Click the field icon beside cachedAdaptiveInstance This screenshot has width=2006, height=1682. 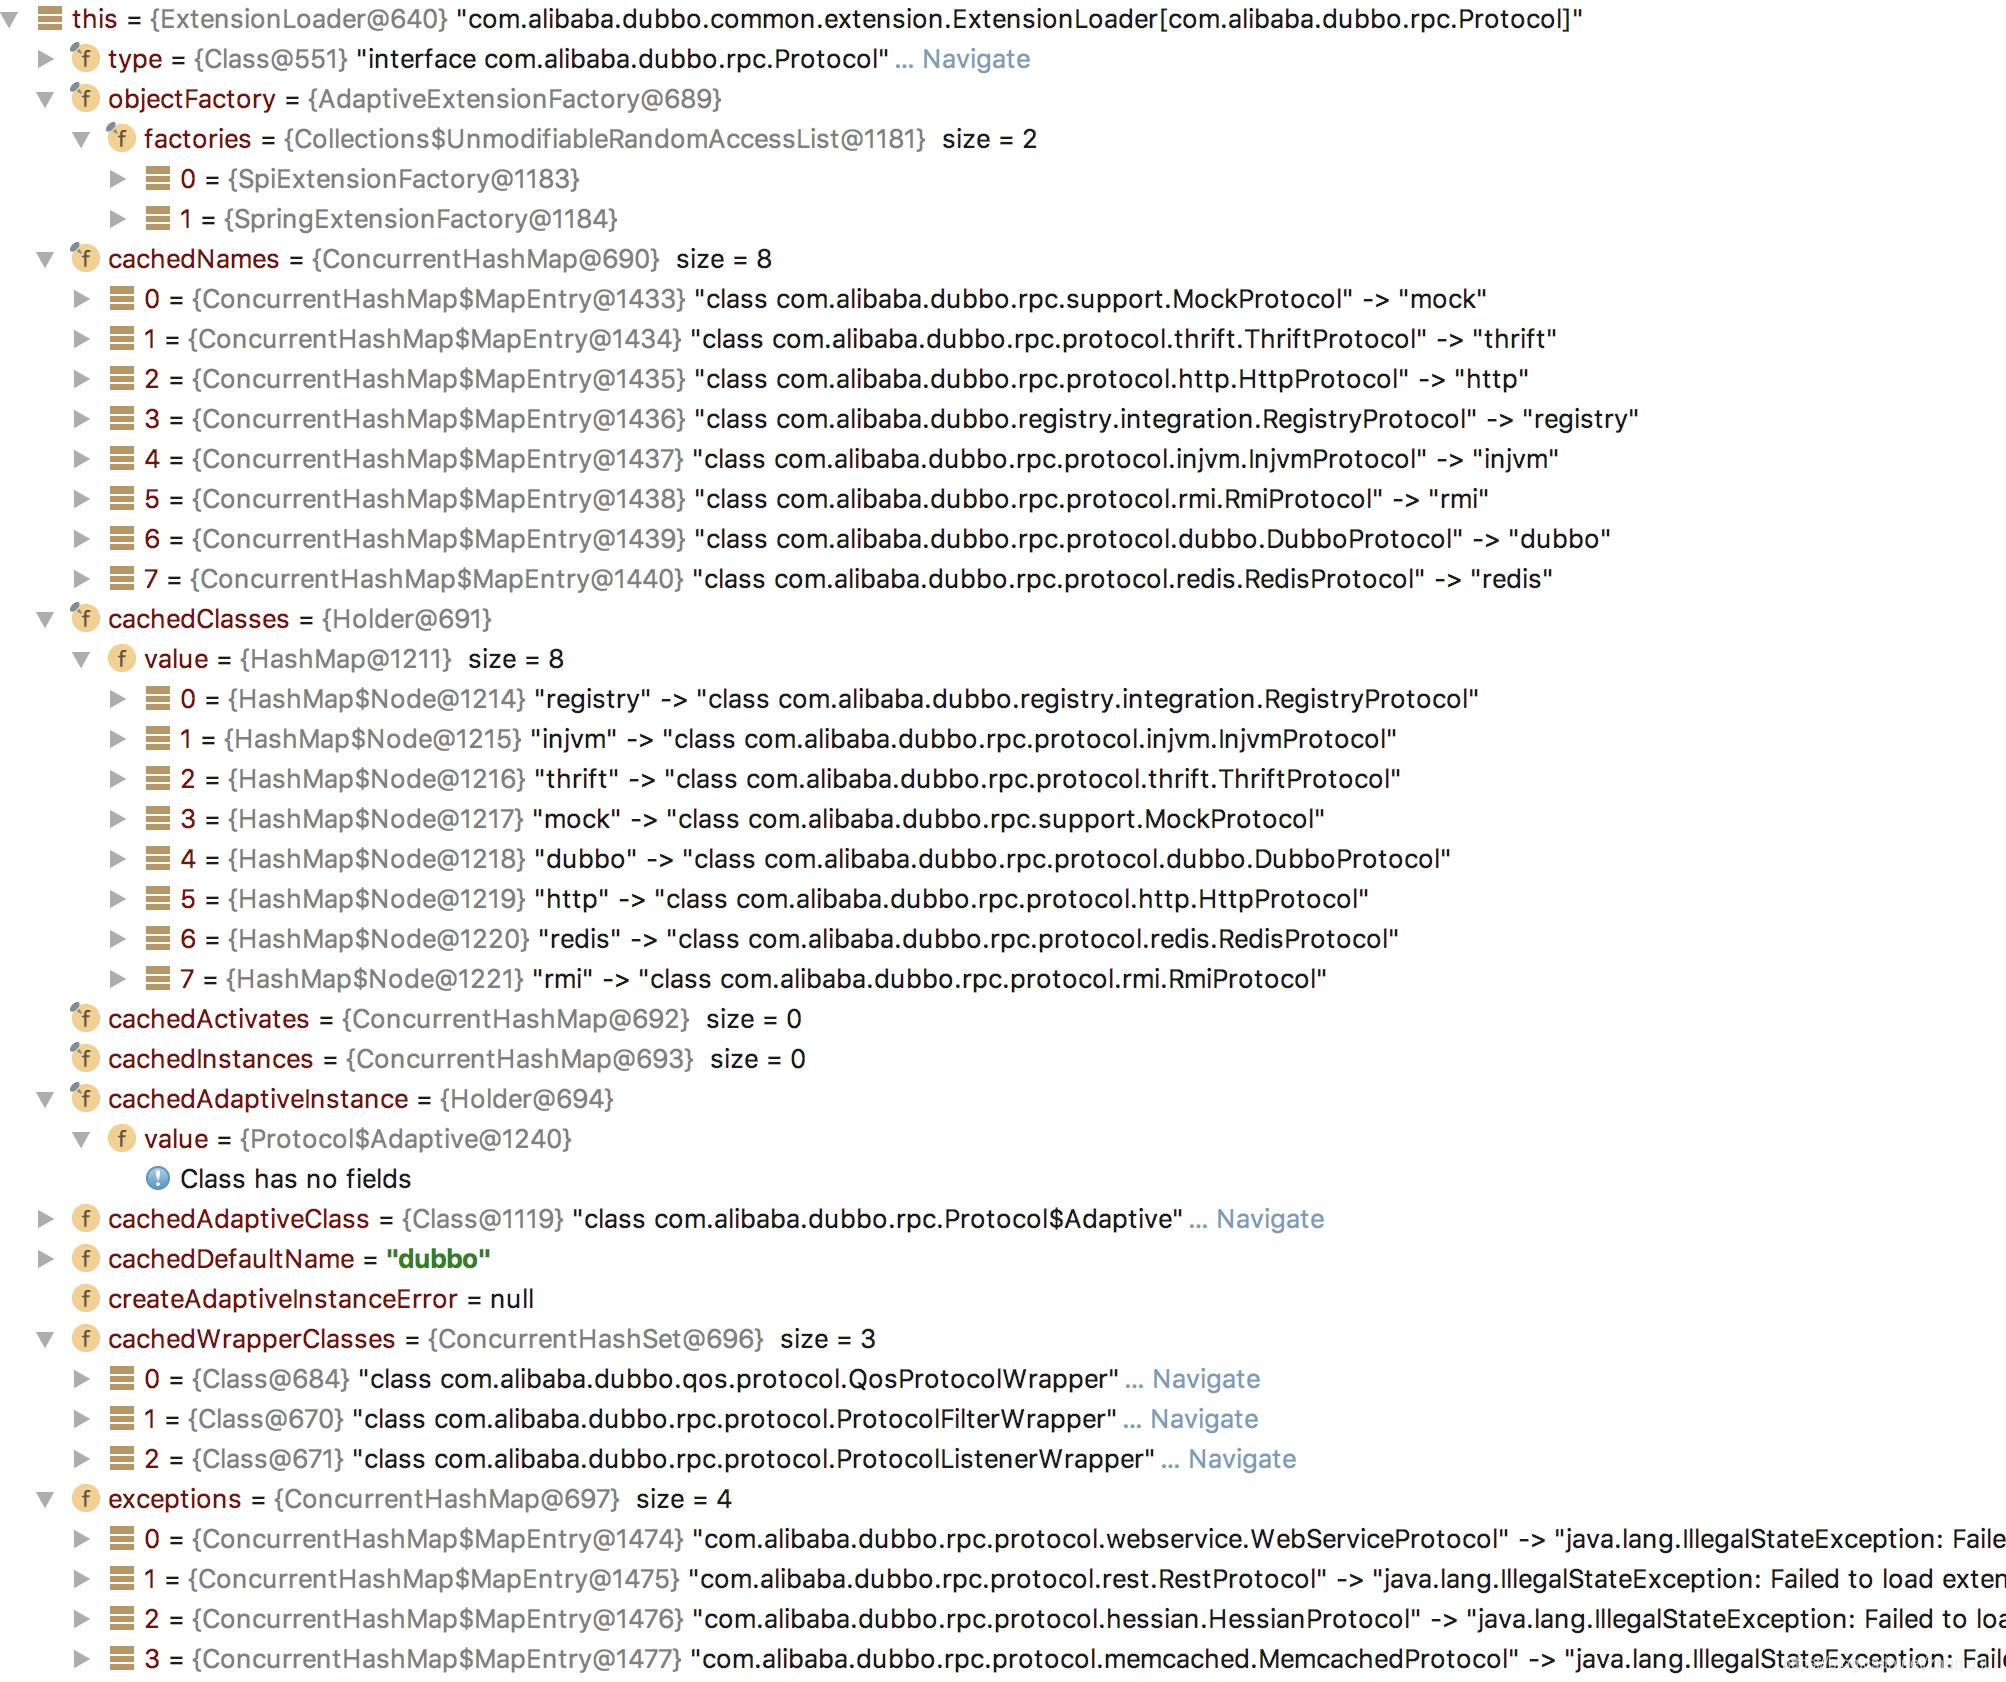click(85, 1099)
